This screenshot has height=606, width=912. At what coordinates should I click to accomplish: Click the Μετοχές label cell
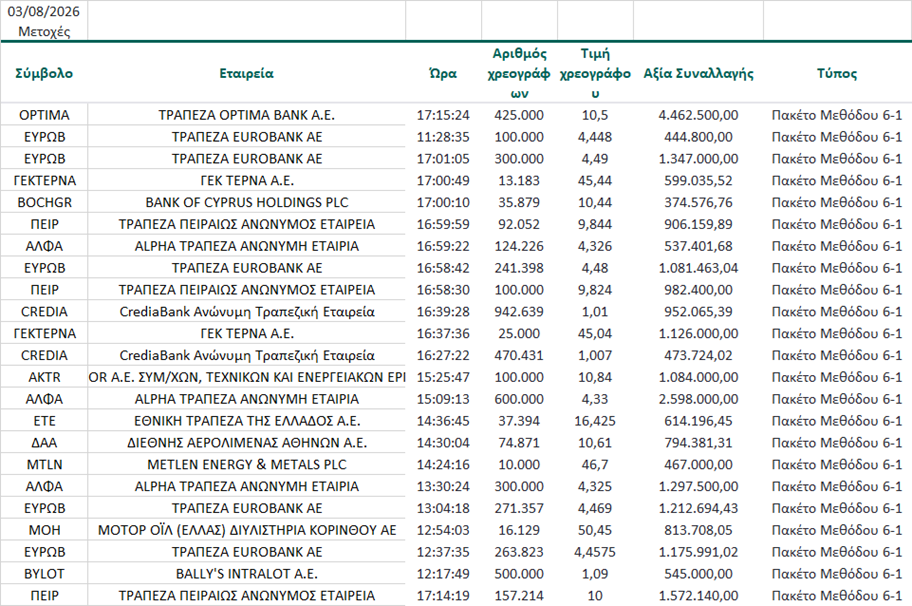(44, 31)
